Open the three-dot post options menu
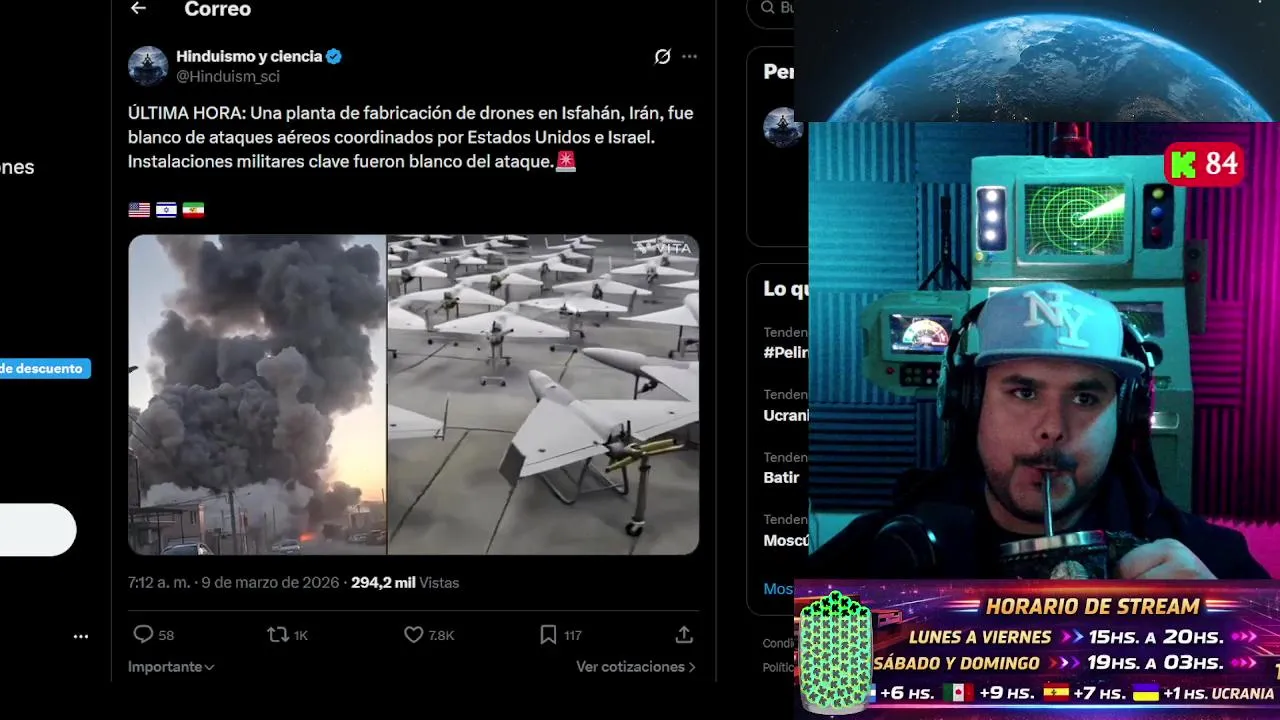This screenshot has width=1280, height=720. (689, 57)
